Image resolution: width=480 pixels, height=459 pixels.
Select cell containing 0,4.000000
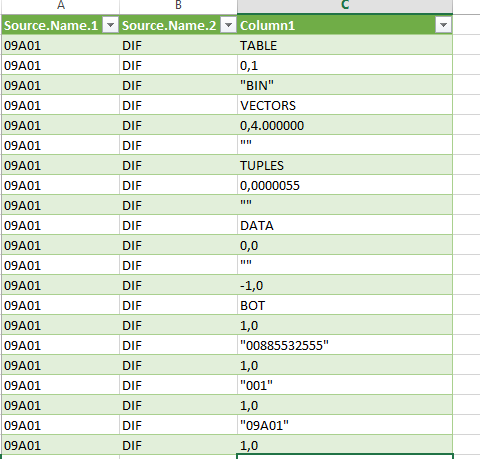pos(345,125)
